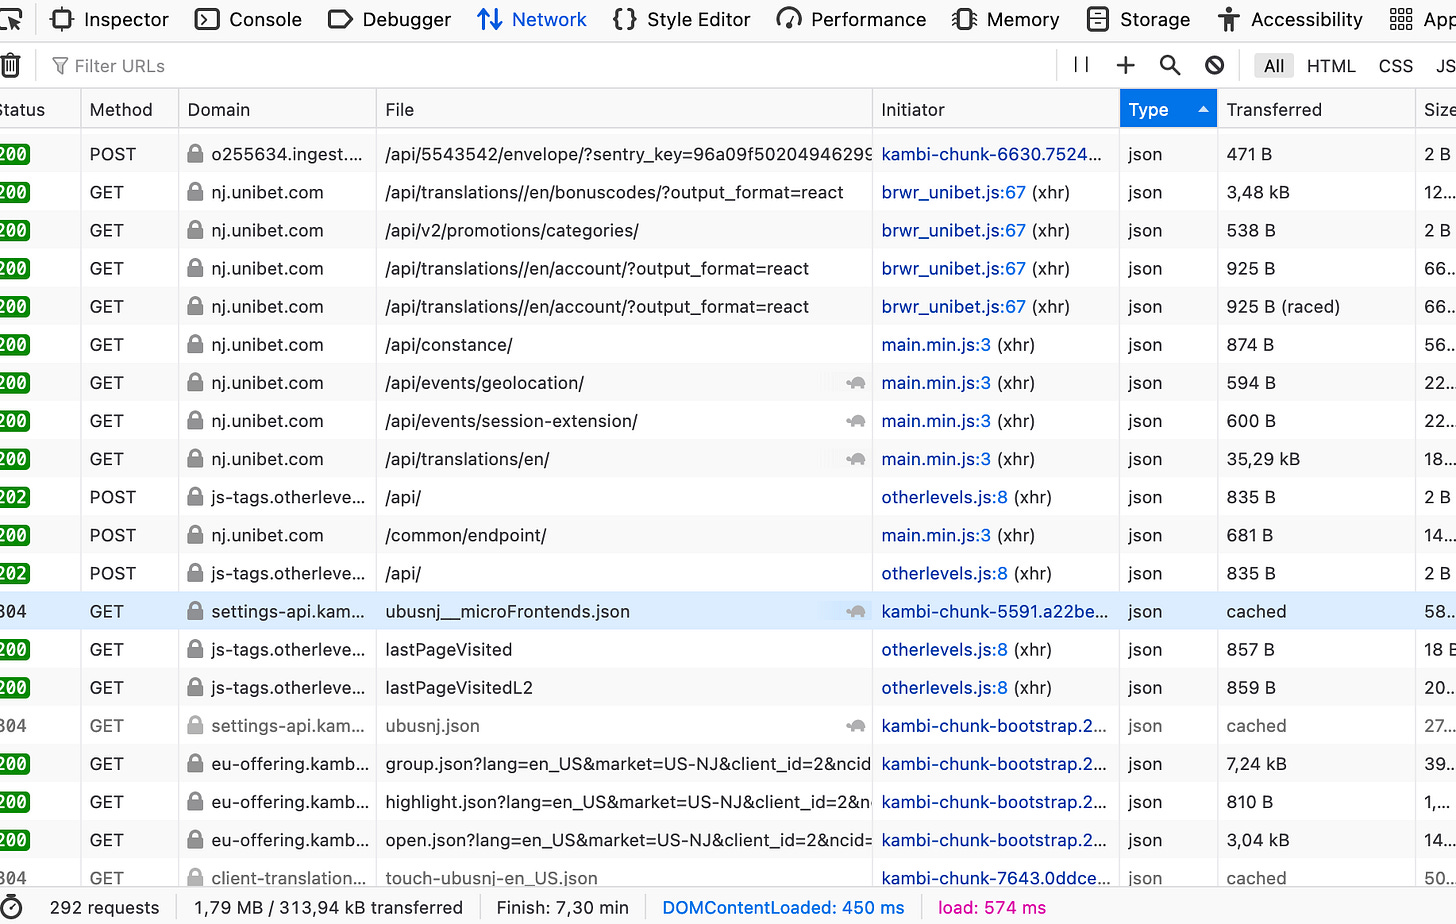Open the Console tab
The height and width of the screenshot is (924, 1456).
pos(248,19)
